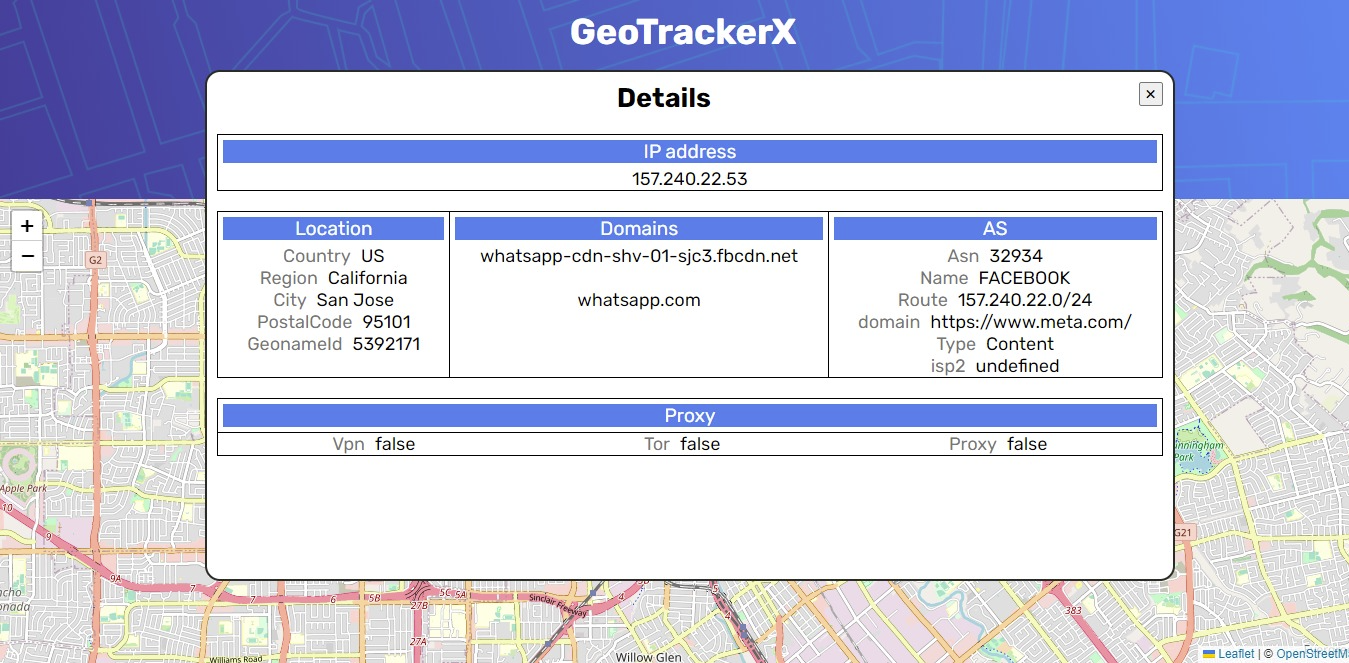Click the Details heading

pos(664,98)
